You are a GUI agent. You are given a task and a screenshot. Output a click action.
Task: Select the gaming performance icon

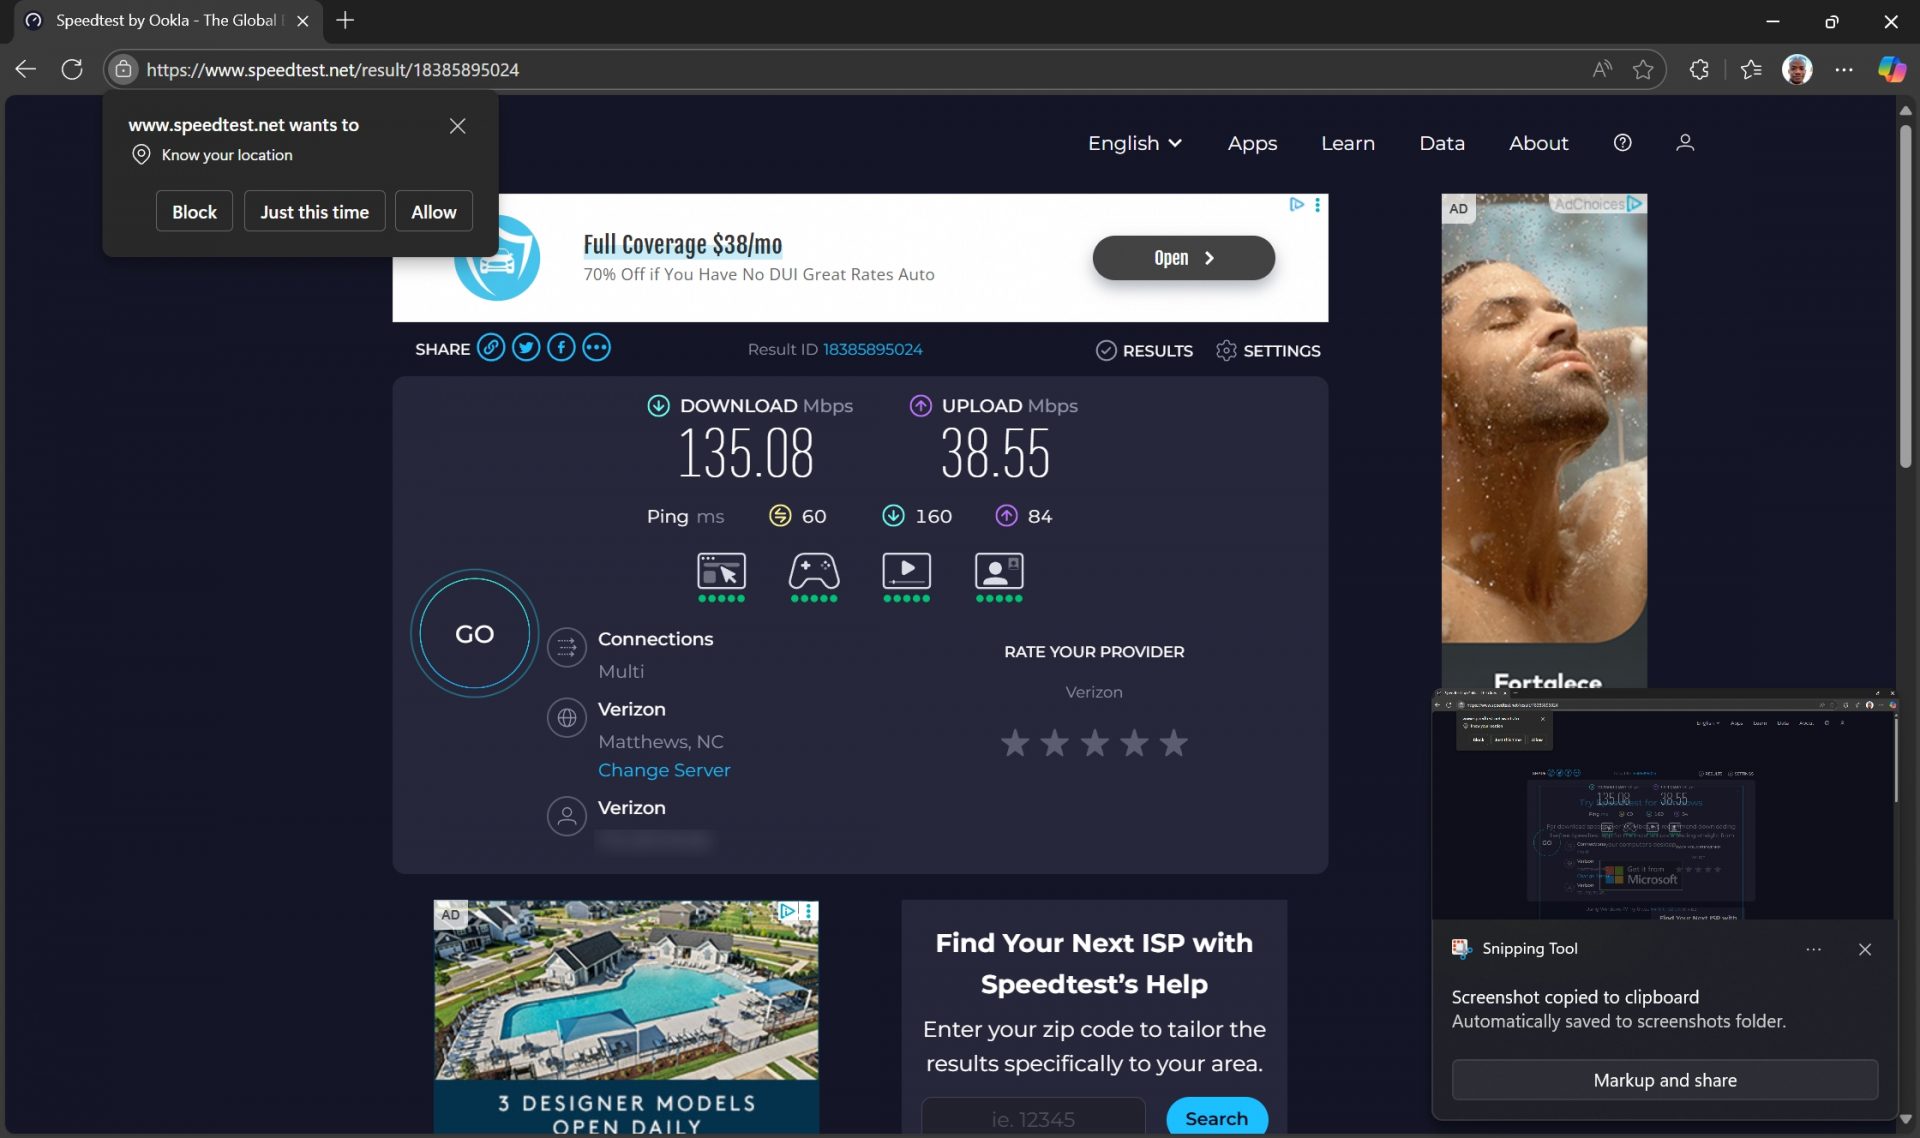point(813,572)
